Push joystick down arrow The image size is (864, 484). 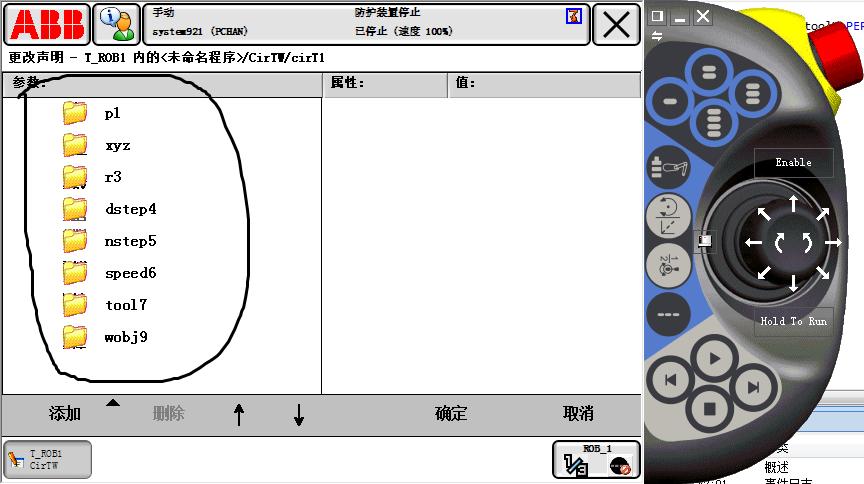[x=793, y=283]
